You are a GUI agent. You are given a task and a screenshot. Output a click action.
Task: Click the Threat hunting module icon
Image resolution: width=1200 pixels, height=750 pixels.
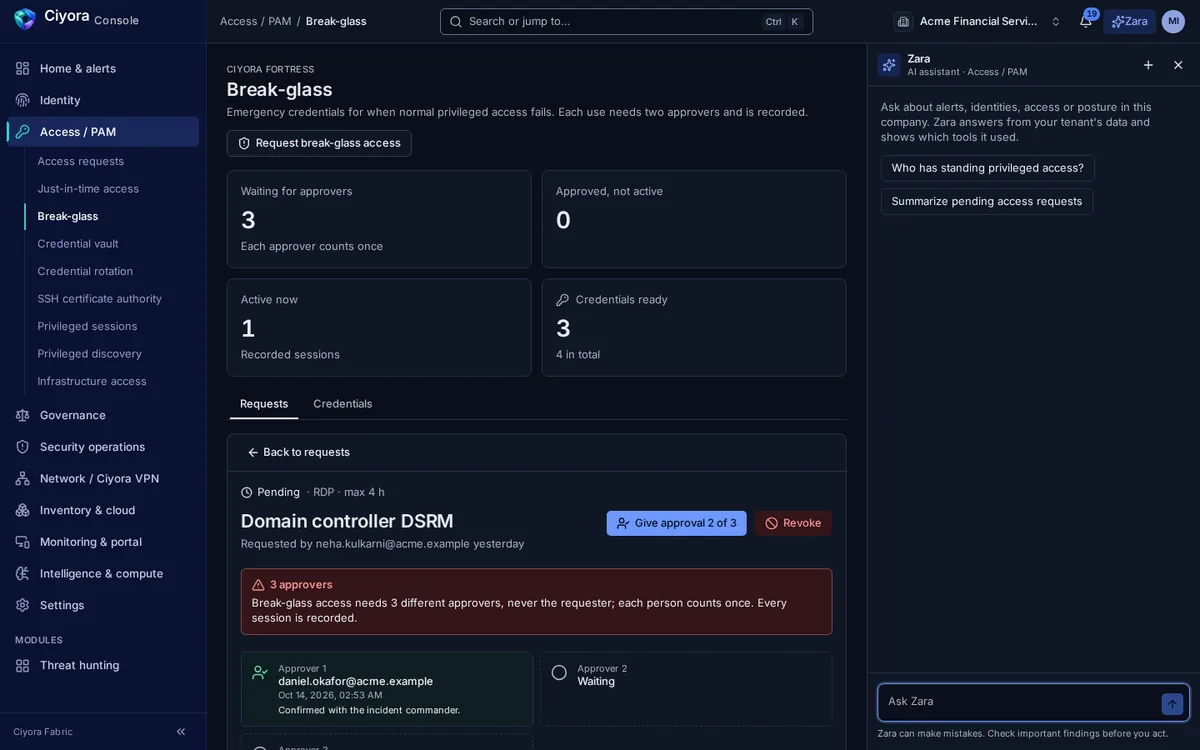[22, 665]
